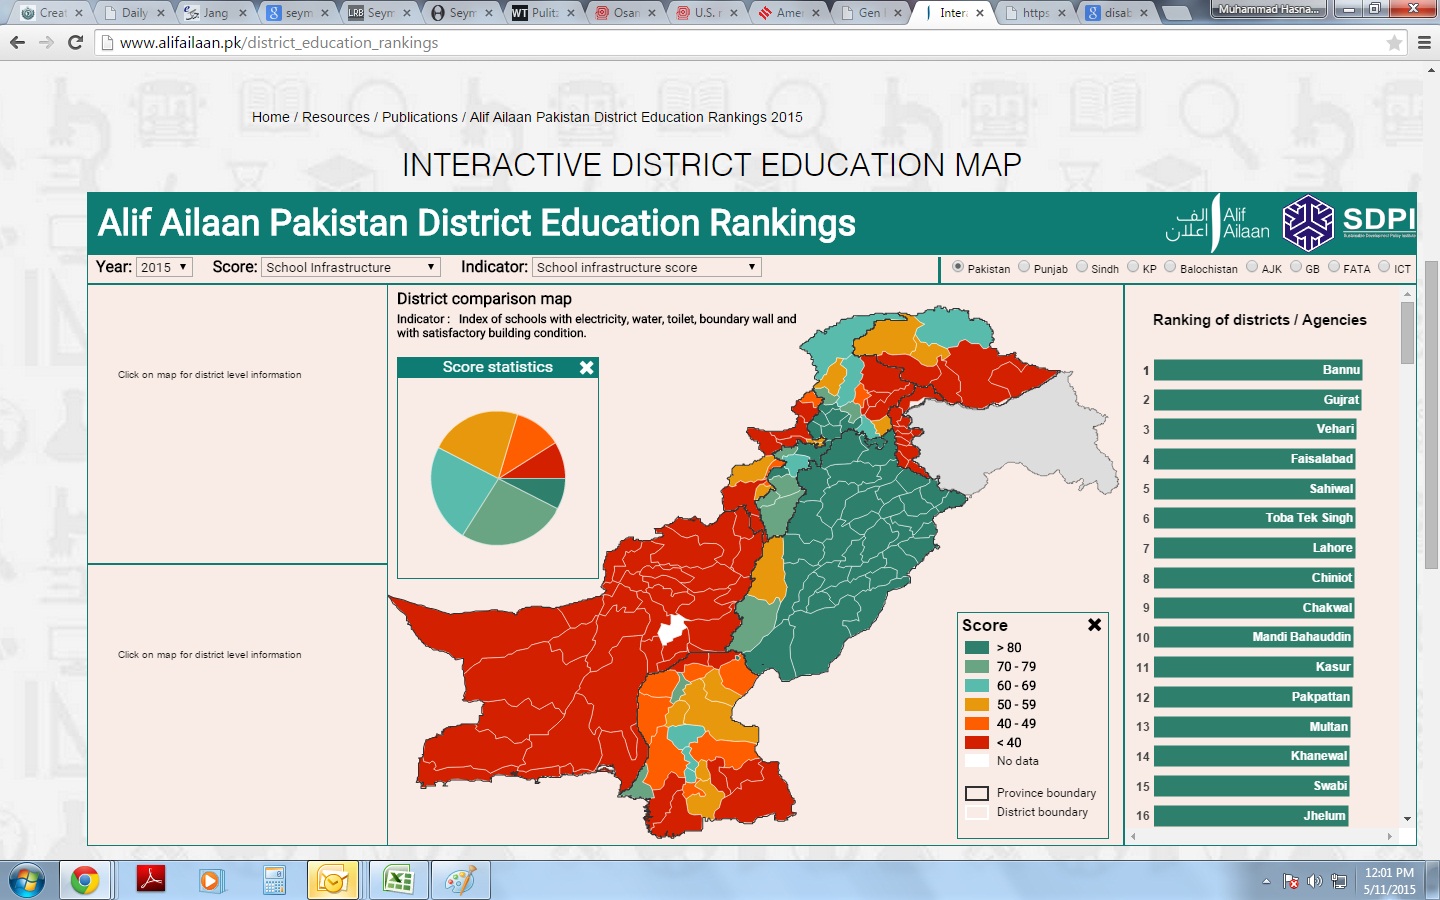The width and height of the screenshot is (1440, 900).
Task: Click the page vertical scrollbar thumb
Action: tap(1431, 415)
